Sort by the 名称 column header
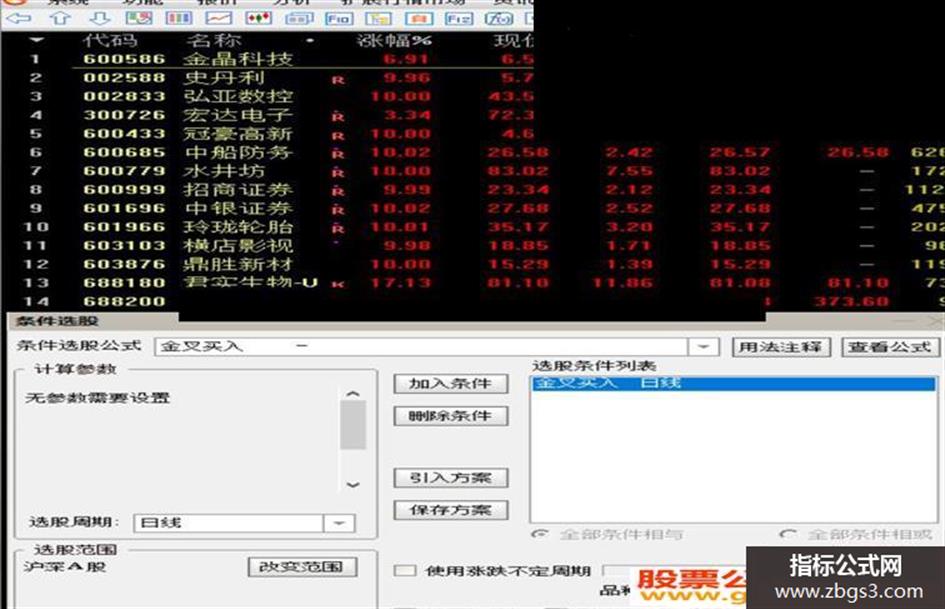This screenshot has width=945, height=609. 213,40
